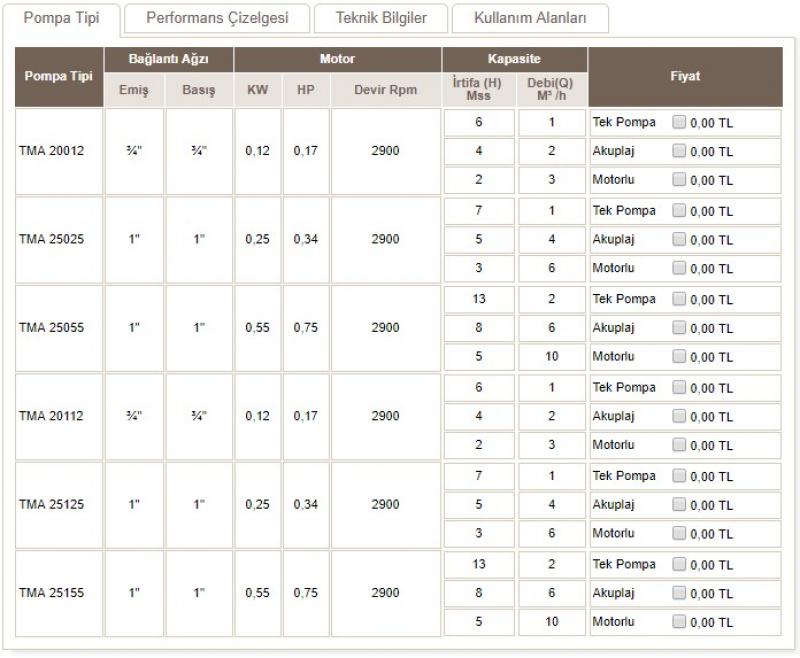Click the TMA 25055 pump type cell
The height and width of the screenshot is (658, 800).
click(x=52, y=328)
